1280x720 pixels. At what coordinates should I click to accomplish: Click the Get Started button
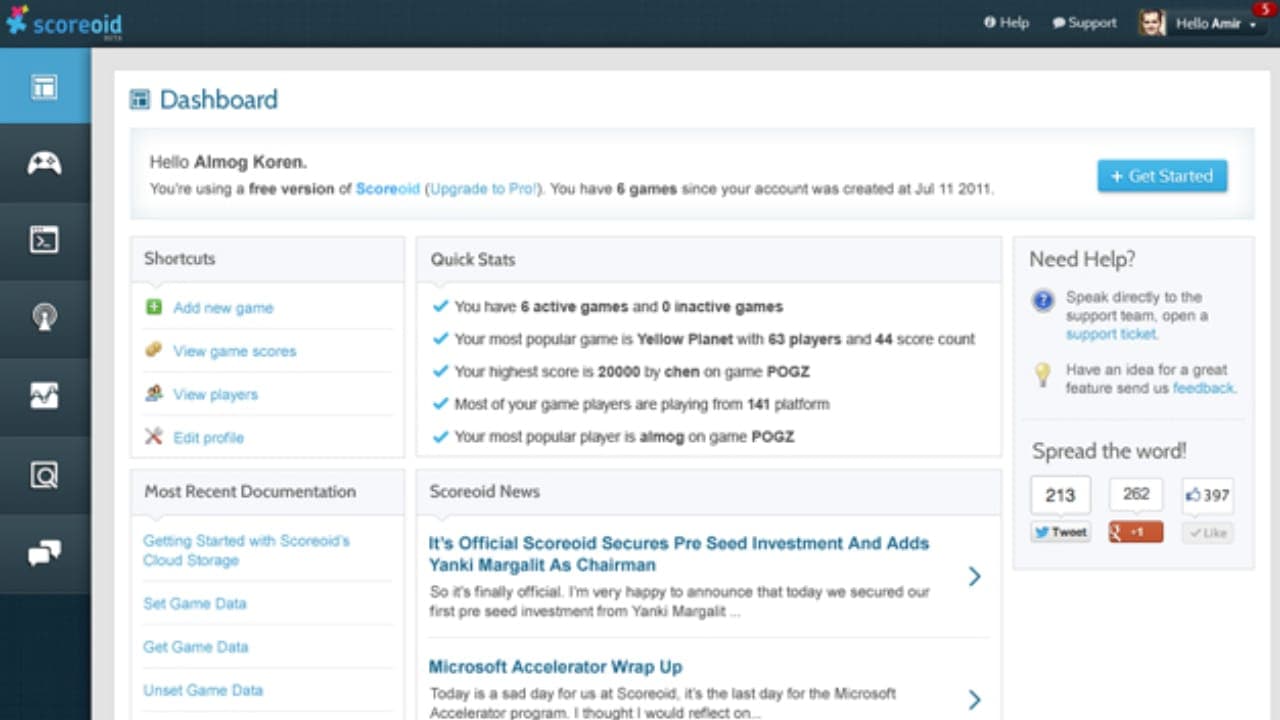click(x=1162, y=176)
